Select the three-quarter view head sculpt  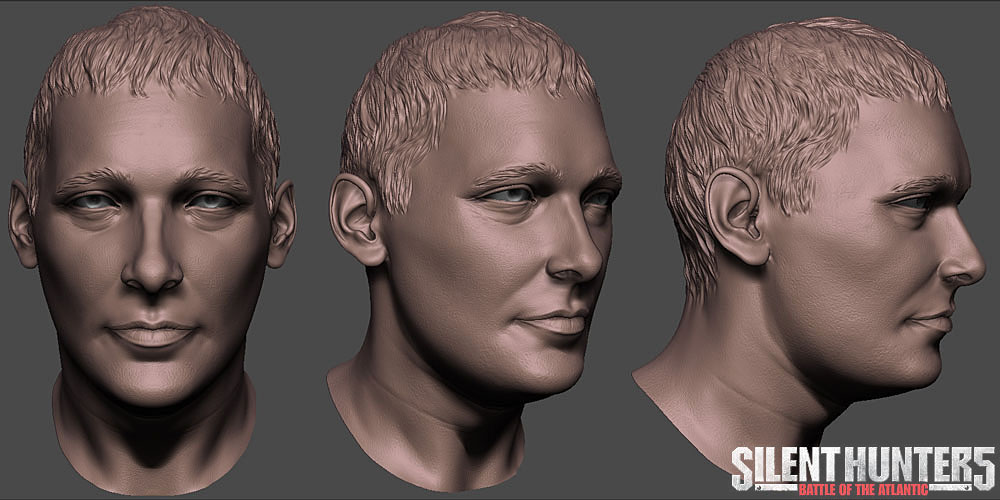click(x=475, y=252)
